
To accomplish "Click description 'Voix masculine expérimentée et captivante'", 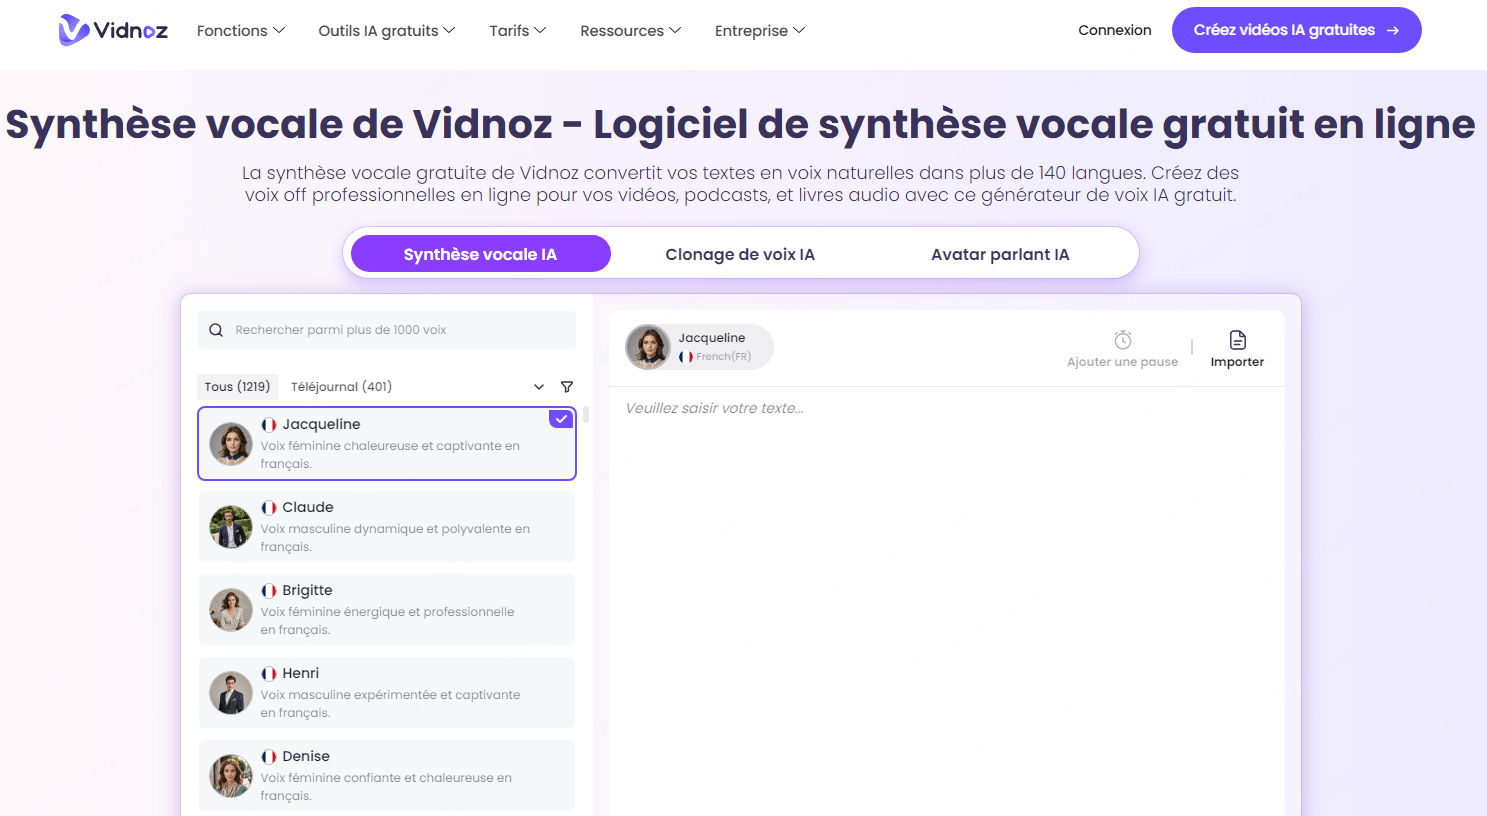I will [390, 704].
